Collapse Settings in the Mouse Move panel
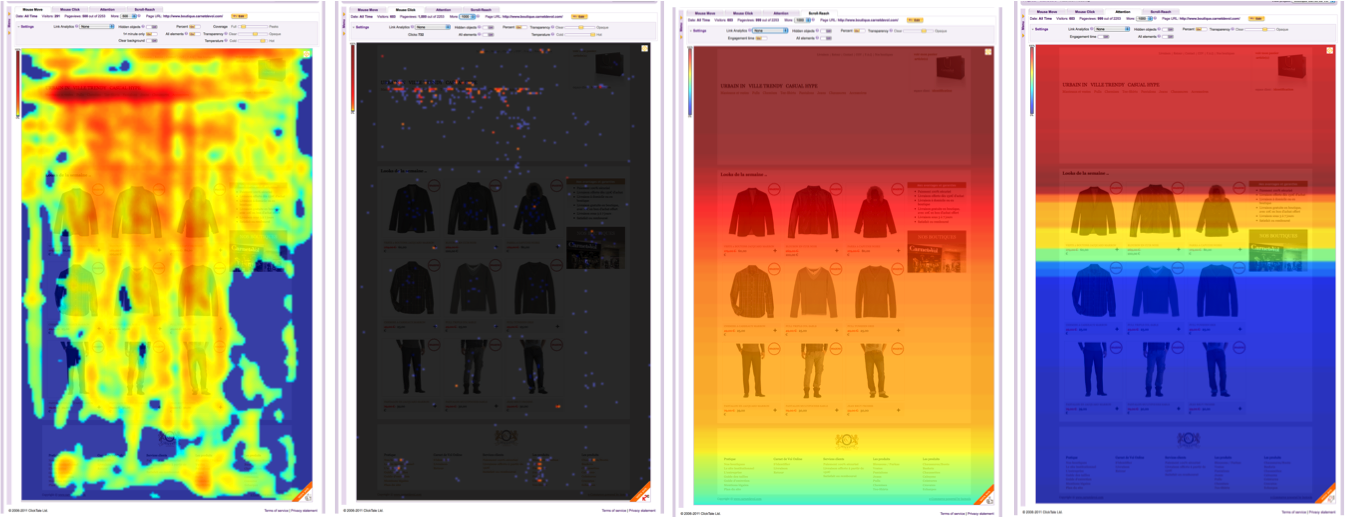 pos(26,26)
